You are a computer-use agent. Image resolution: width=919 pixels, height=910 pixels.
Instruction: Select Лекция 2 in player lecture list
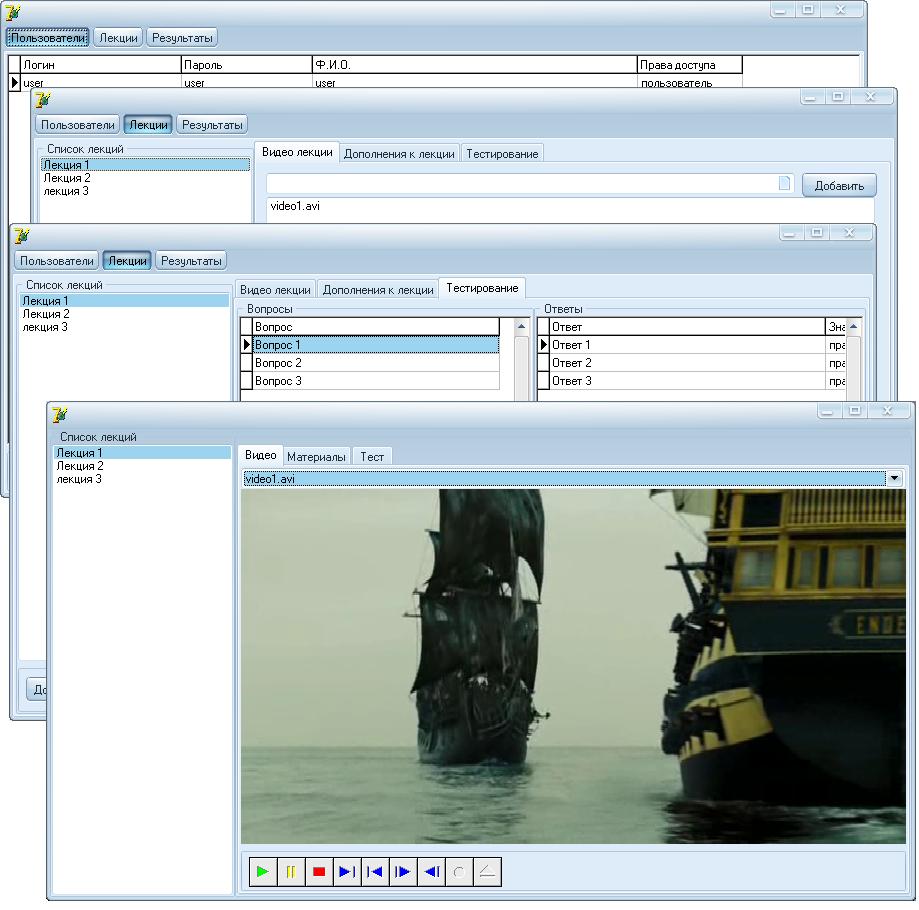point(80,466)
